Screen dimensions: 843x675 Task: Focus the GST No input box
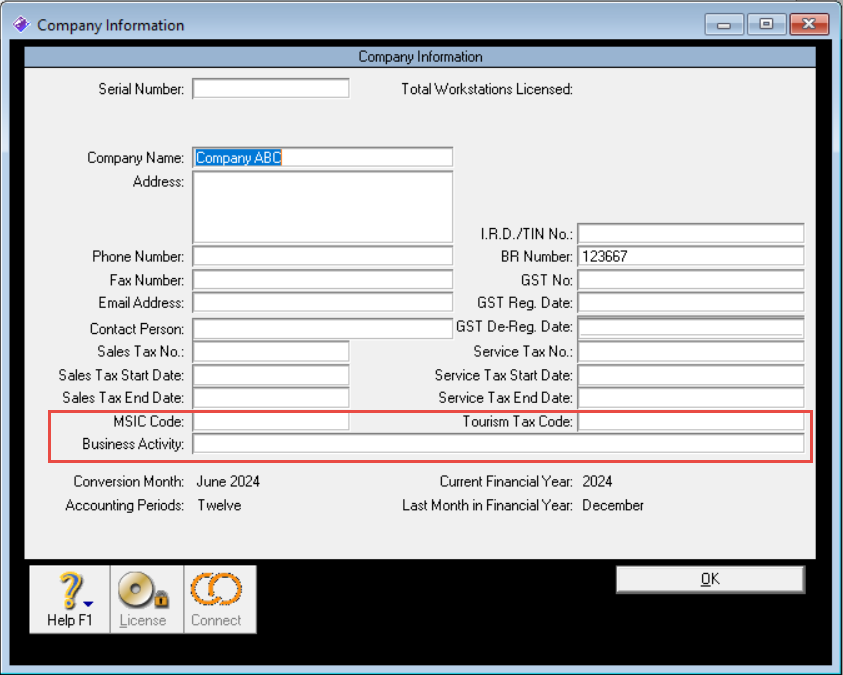(690, 281)
